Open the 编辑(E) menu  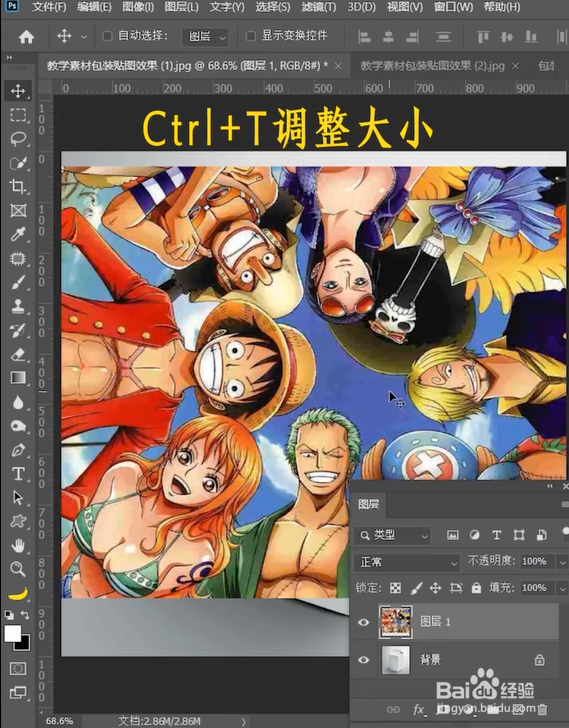[x=94, y=7]
